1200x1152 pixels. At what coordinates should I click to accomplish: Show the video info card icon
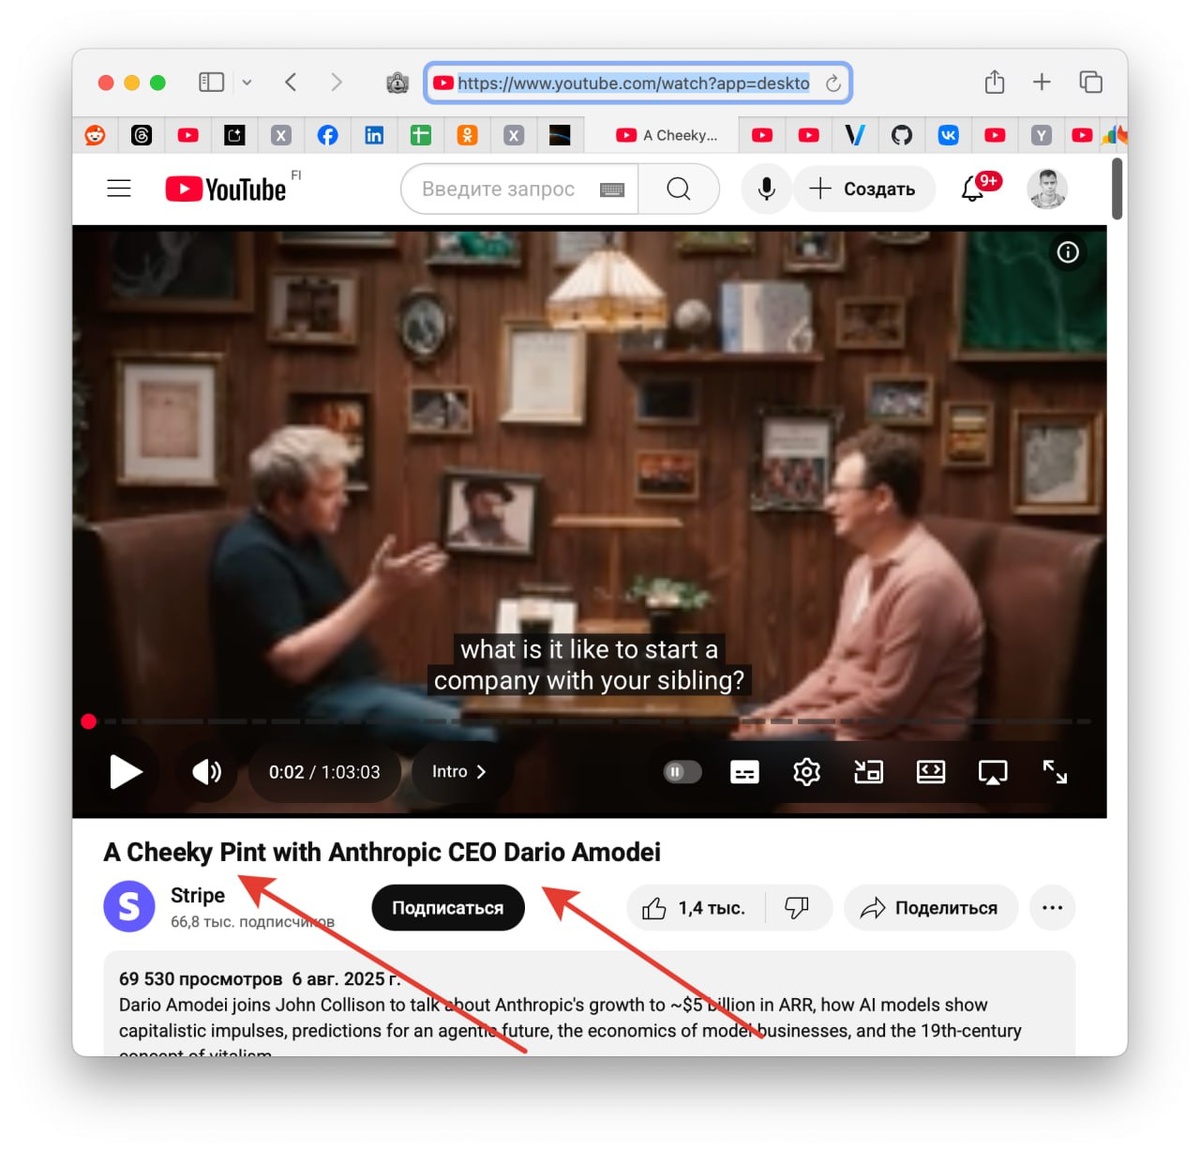tap(1068, 252)
